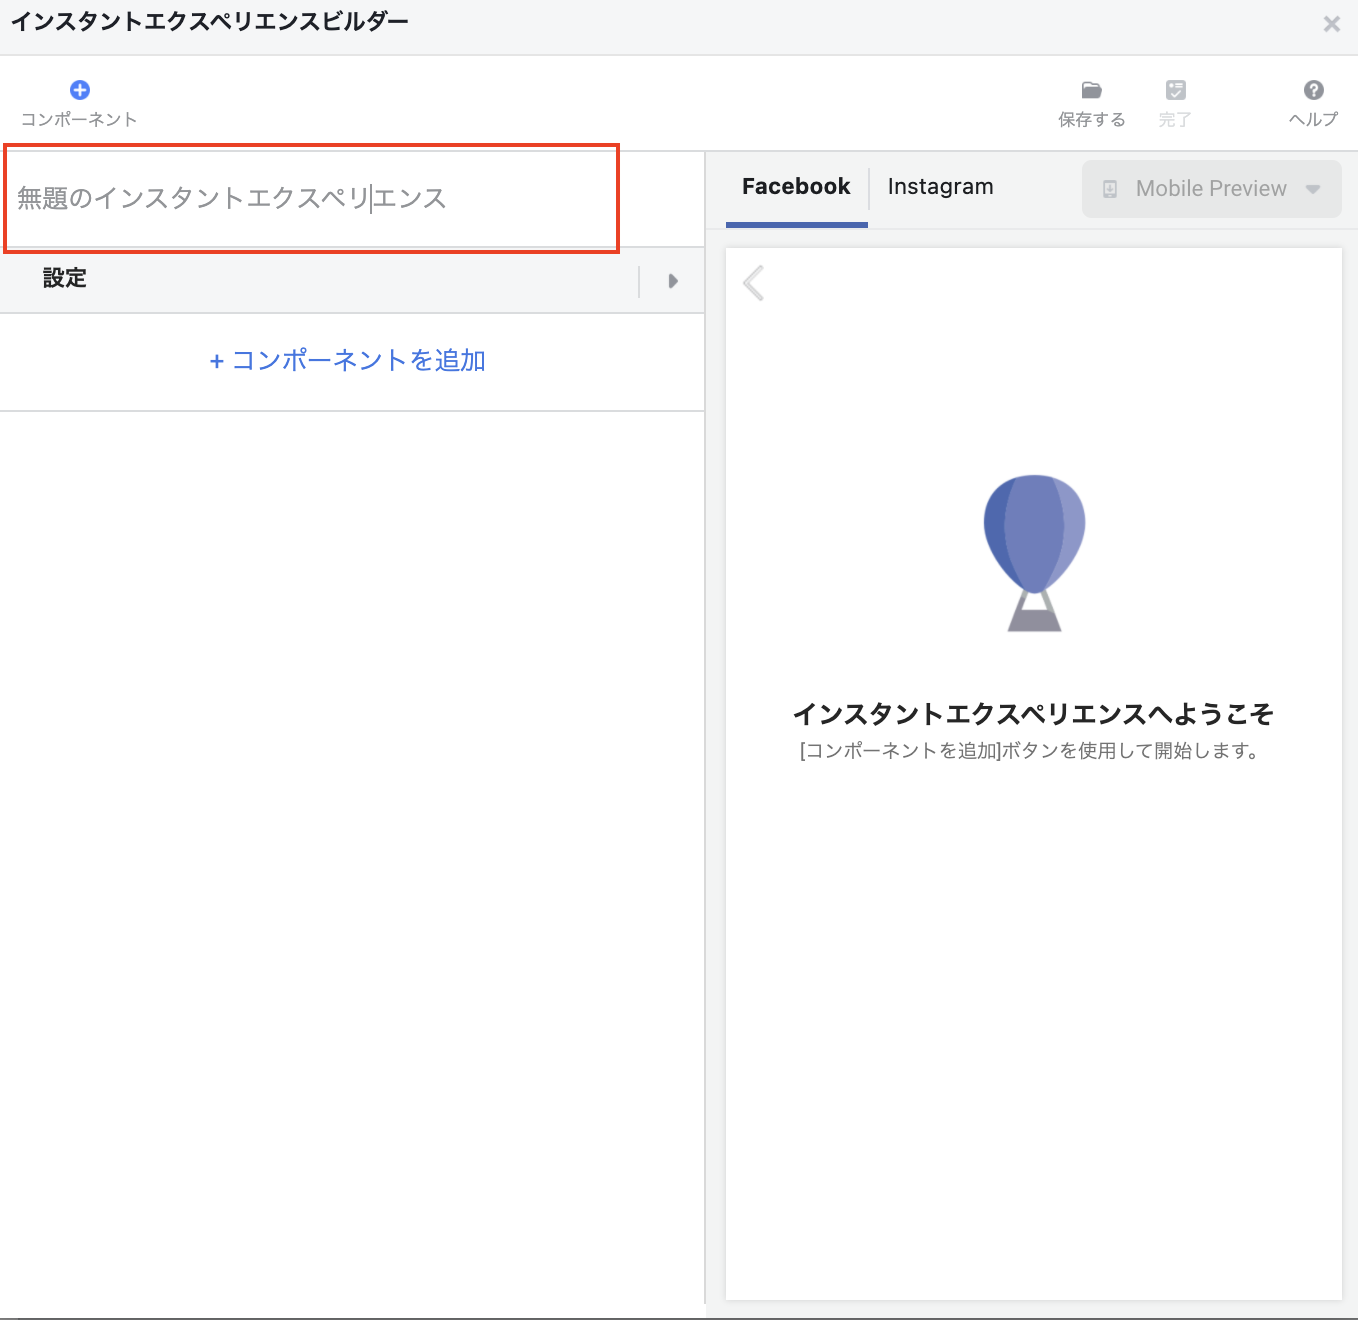
Task: Click the Mobile Preview label text
Action: [x=1211, y=189]
